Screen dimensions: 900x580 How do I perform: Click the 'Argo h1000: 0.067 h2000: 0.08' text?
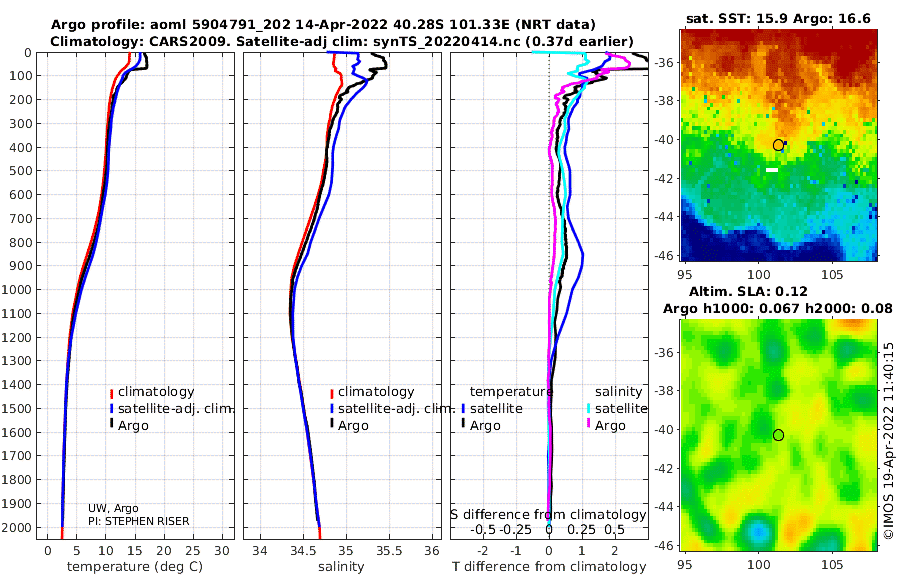pos(778,308)
